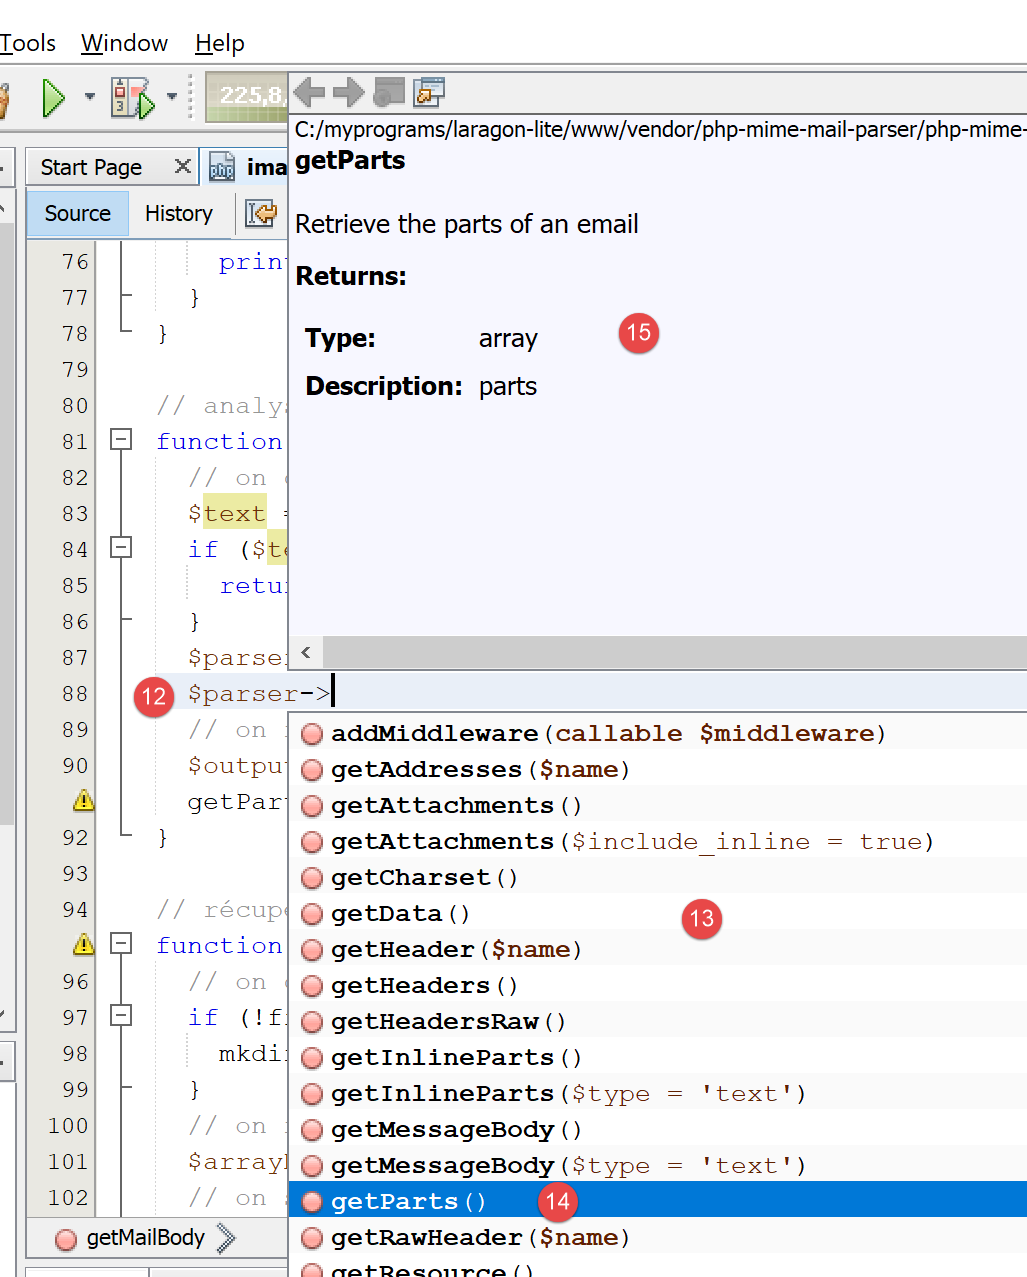The image size is (1027, 1277).
Task: Click the forward arrow in documentation popup
Action: coord(348,92)
